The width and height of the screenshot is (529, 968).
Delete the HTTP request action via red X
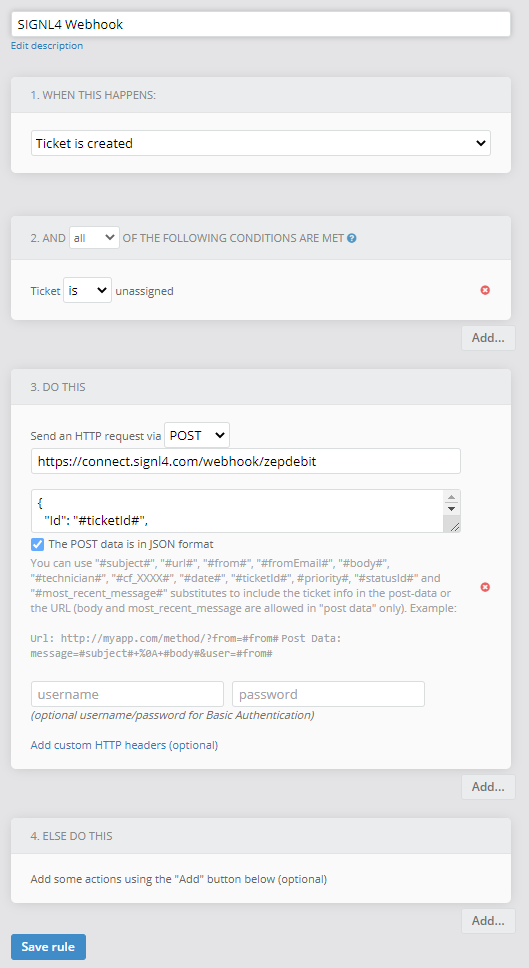pos(485,586)
